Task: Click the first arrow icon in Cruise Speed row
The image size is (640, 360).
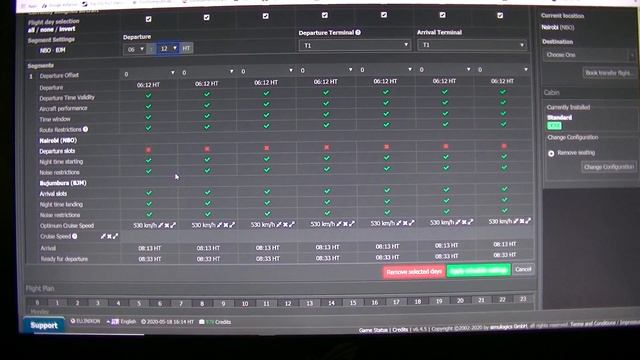Action: coord(103,236)
